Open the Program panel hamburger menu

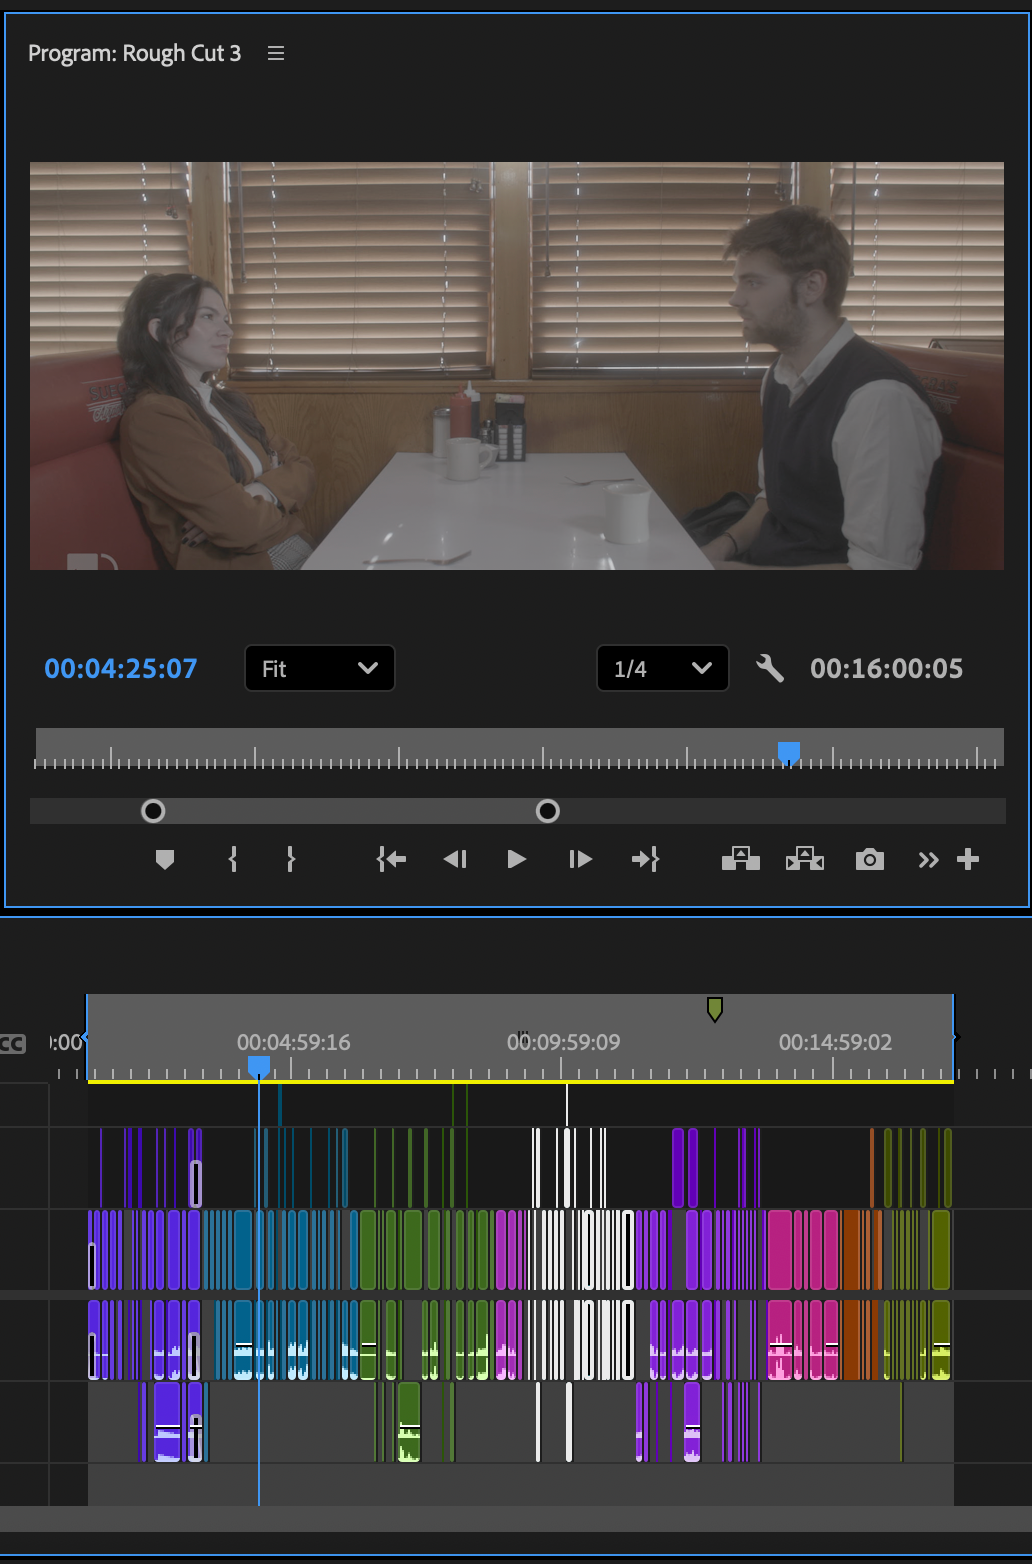(x=276, y=54)
